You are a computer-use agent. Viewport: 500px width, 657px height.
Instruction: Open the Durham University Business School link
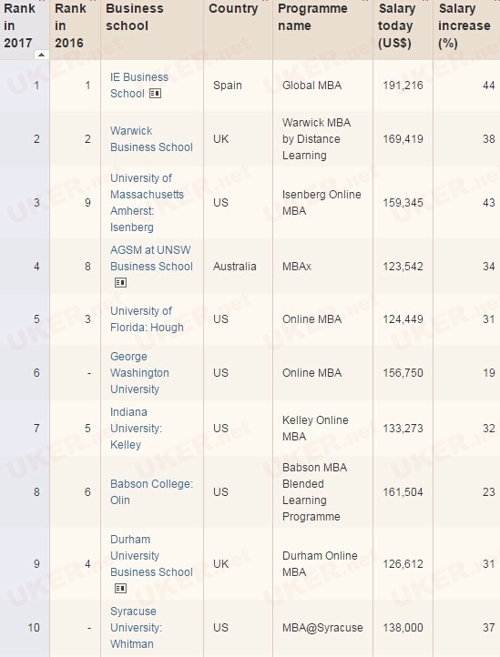pos(151,556)
